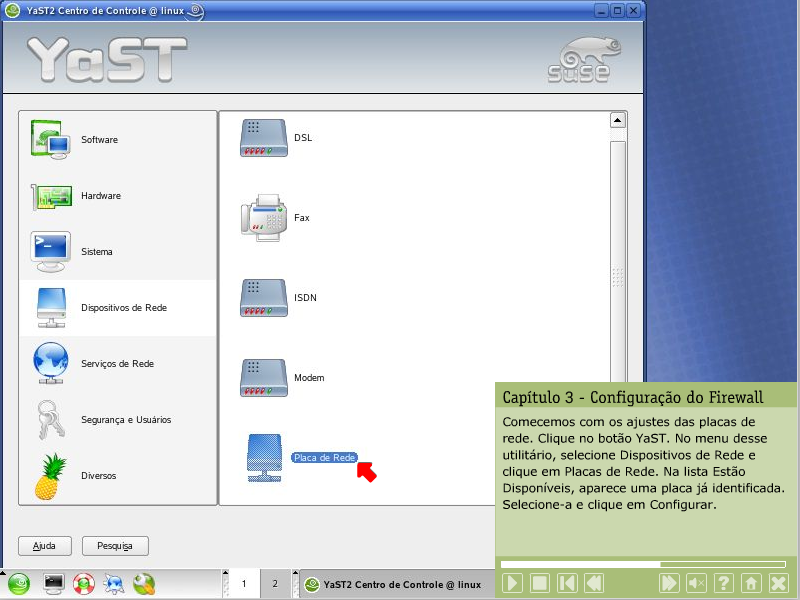Open the DSL module
Screen dimensions: 800x600
pos(302,138)
